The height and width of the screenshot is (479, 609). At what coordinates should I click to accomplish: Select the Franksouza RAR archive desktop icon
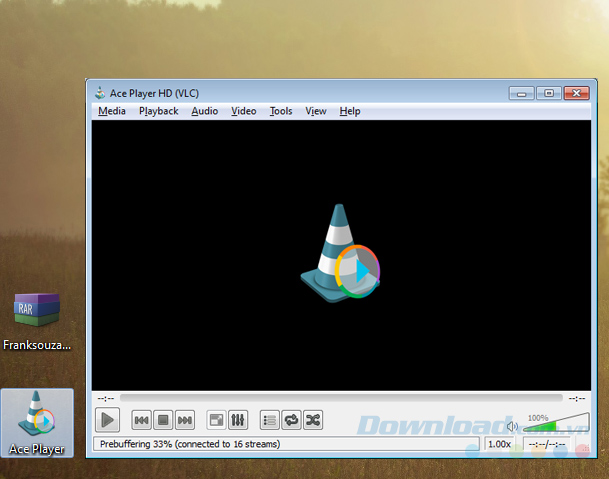pyautogui.click(x=37, y=322)
